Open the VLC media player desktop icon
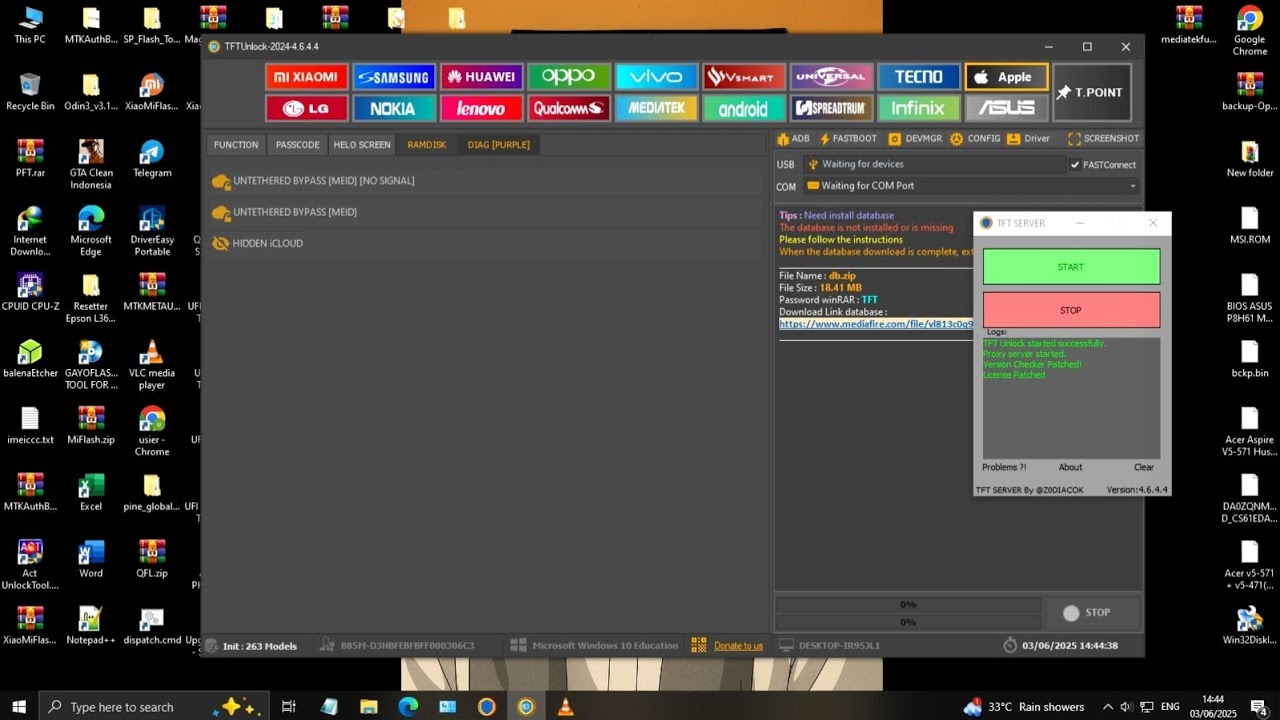 click(x=152, y=364)
